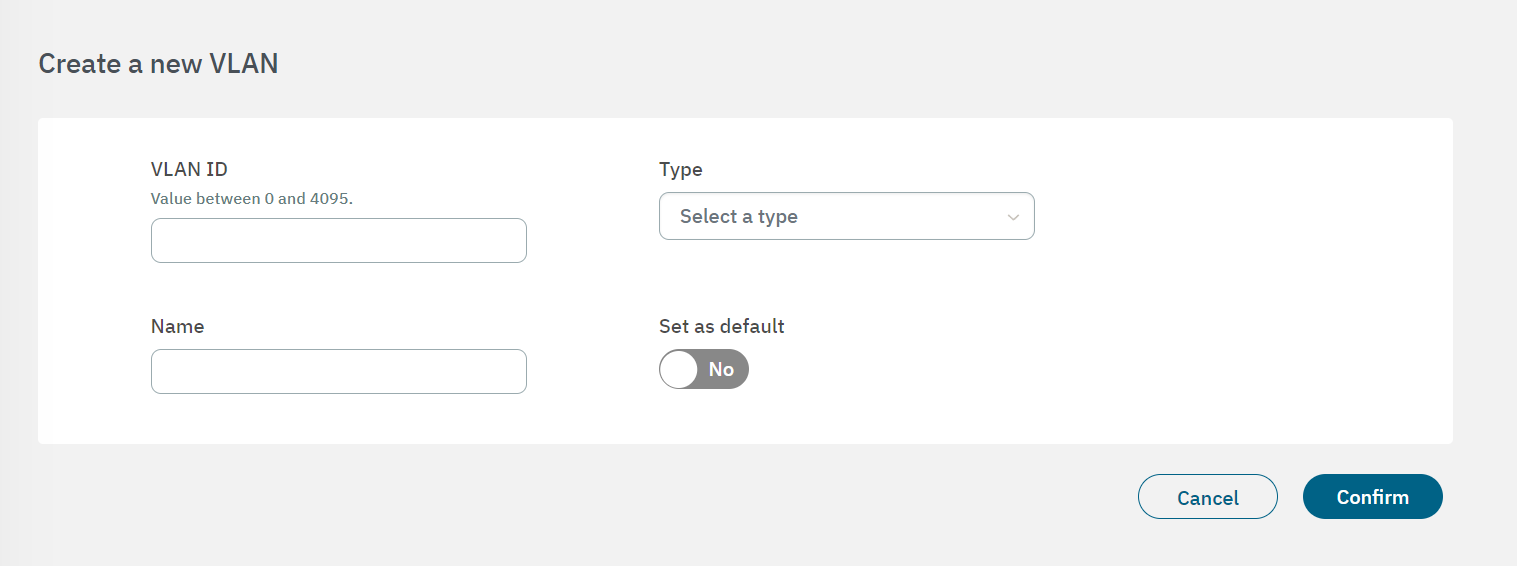Focus the Name text field
Image resolution: width=1517 pixels, height=566 pixels.
339,371
